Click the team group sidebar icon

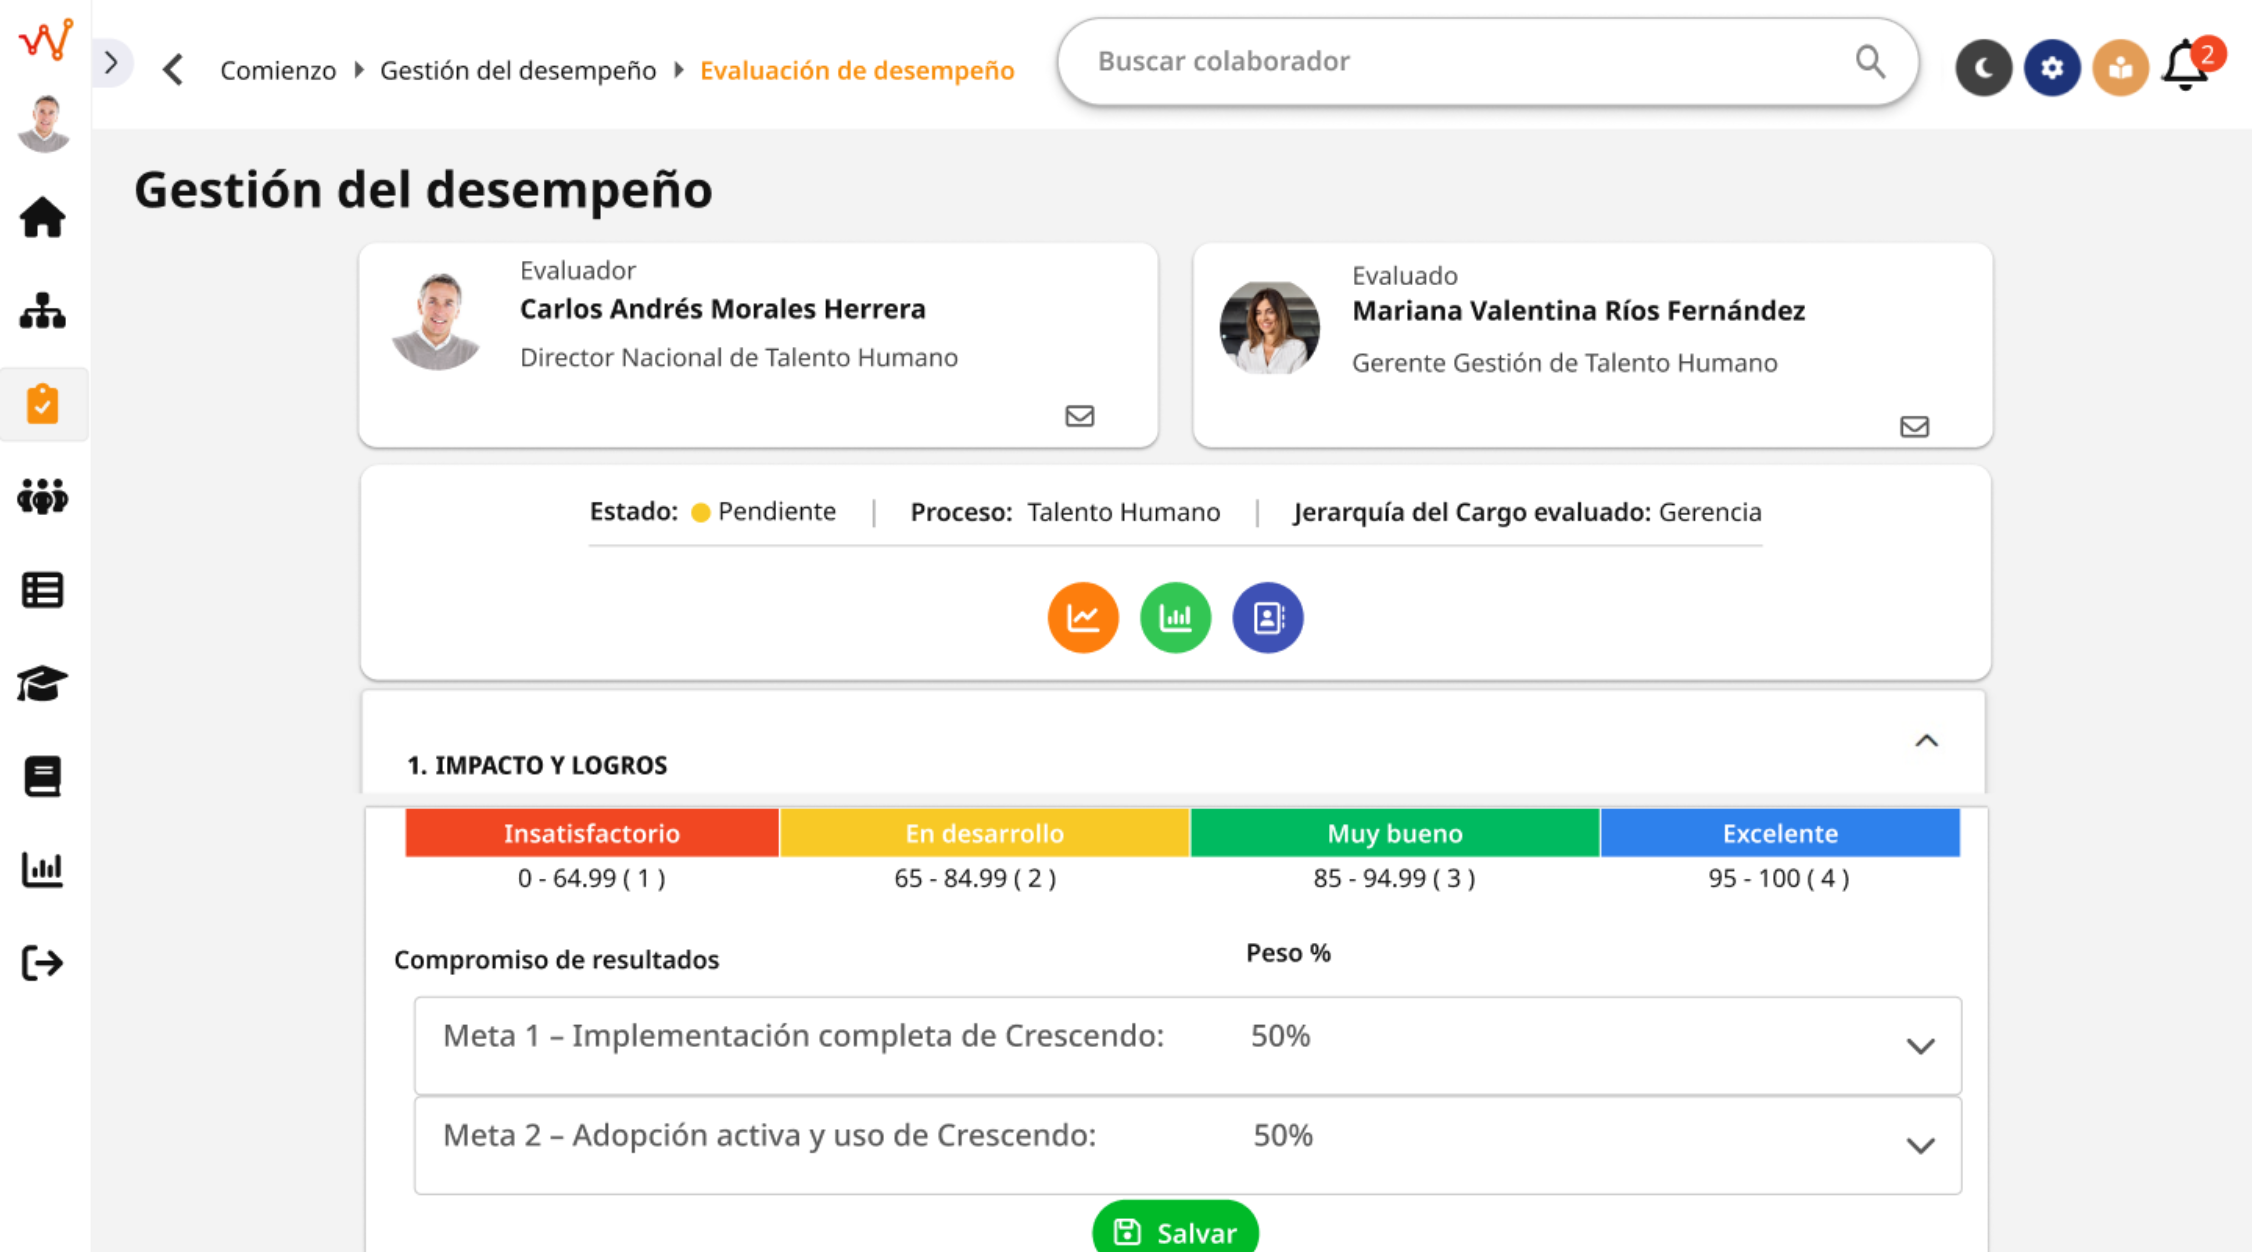[42, 496]
